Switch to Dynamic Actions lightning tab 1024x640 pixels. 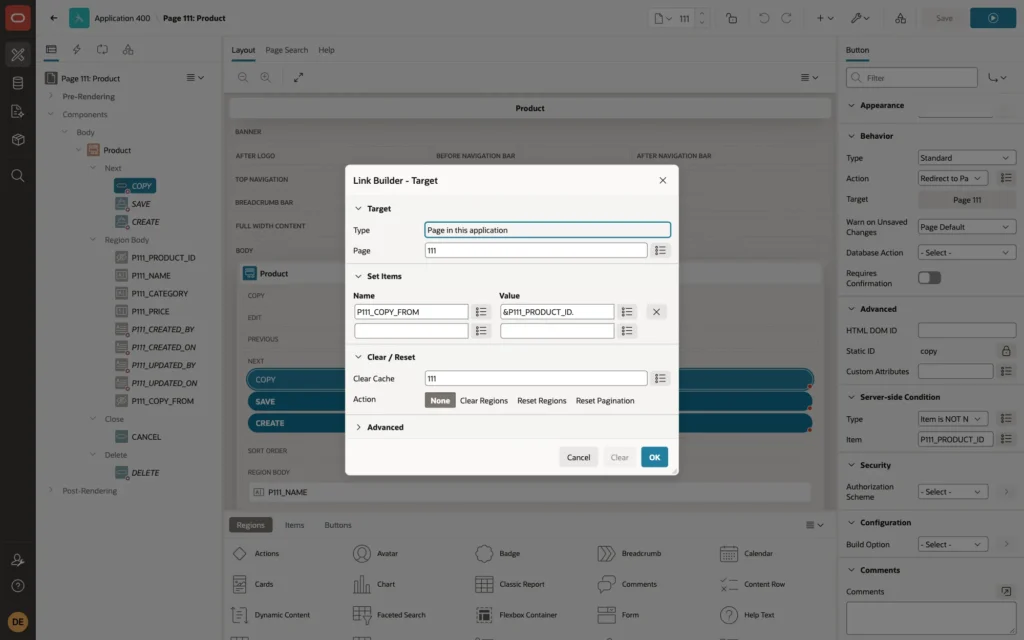coord(76,50)
